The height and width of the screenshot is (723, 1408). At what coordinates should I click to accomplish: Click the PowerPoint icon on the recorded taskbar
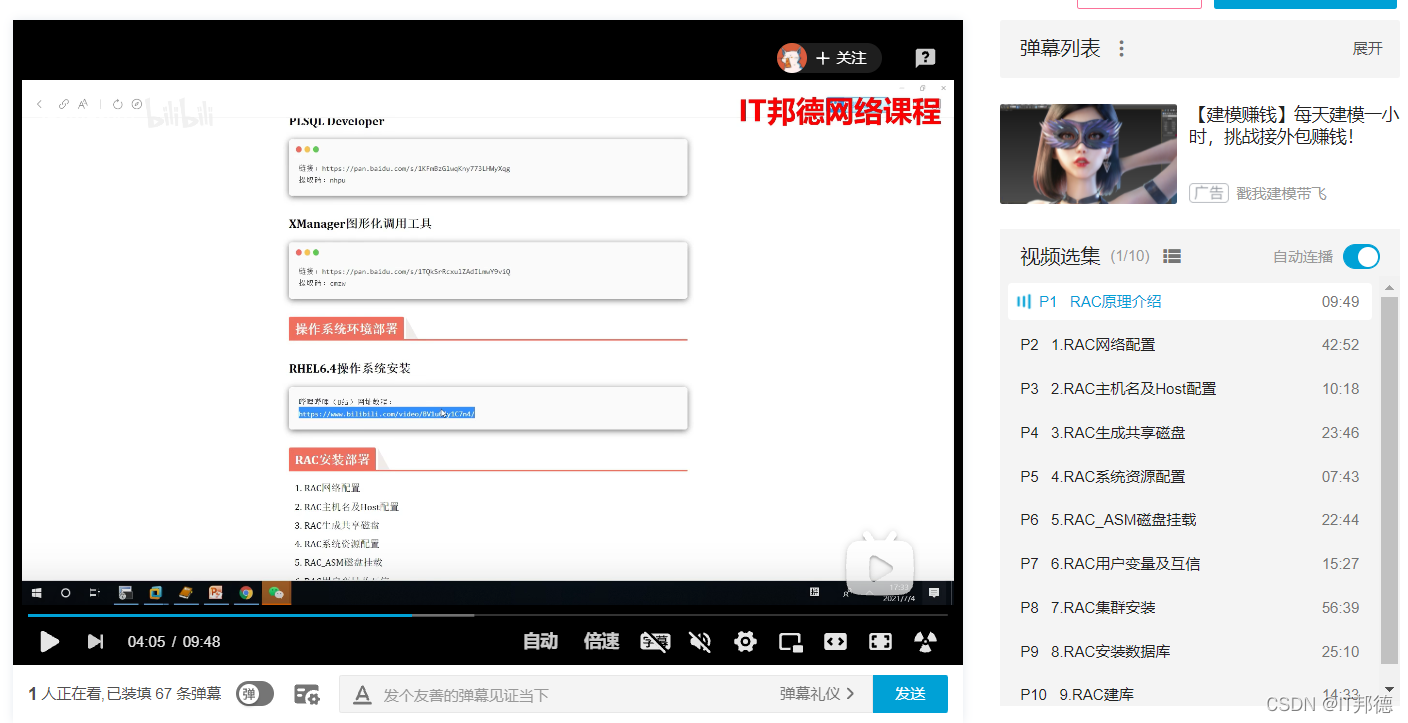(x=215, y=592)
